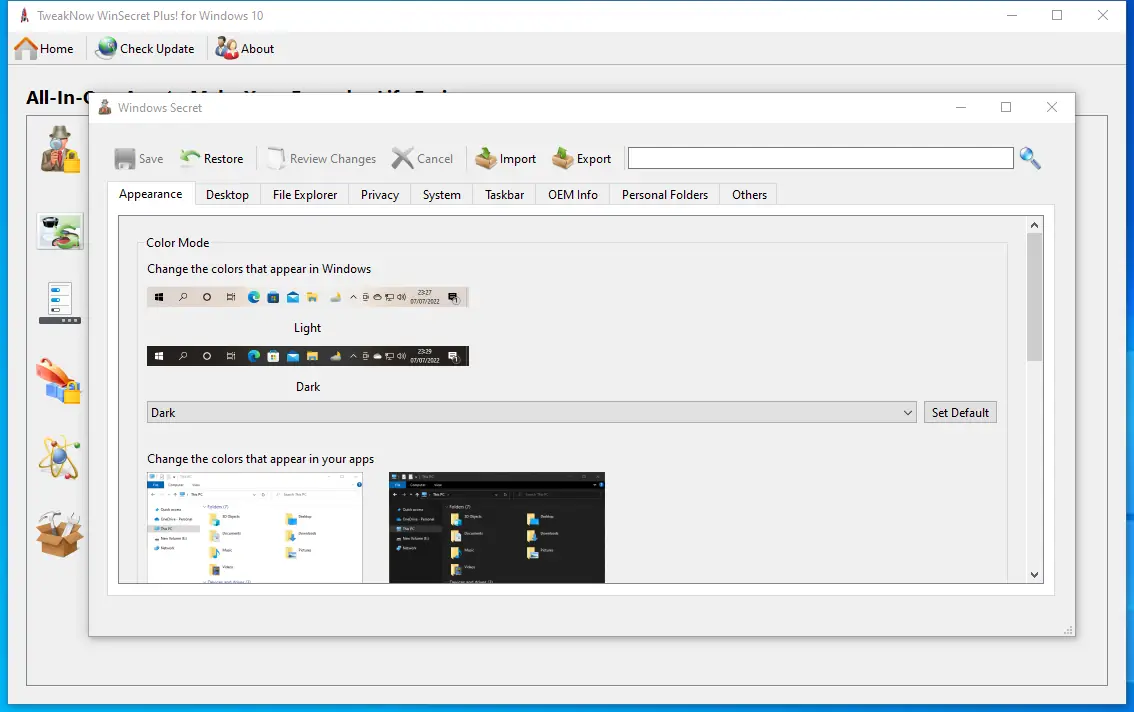Maximize the Windows Secret dialog
This screenshot has height=712, width=1134.
(x=1006, y=107)
